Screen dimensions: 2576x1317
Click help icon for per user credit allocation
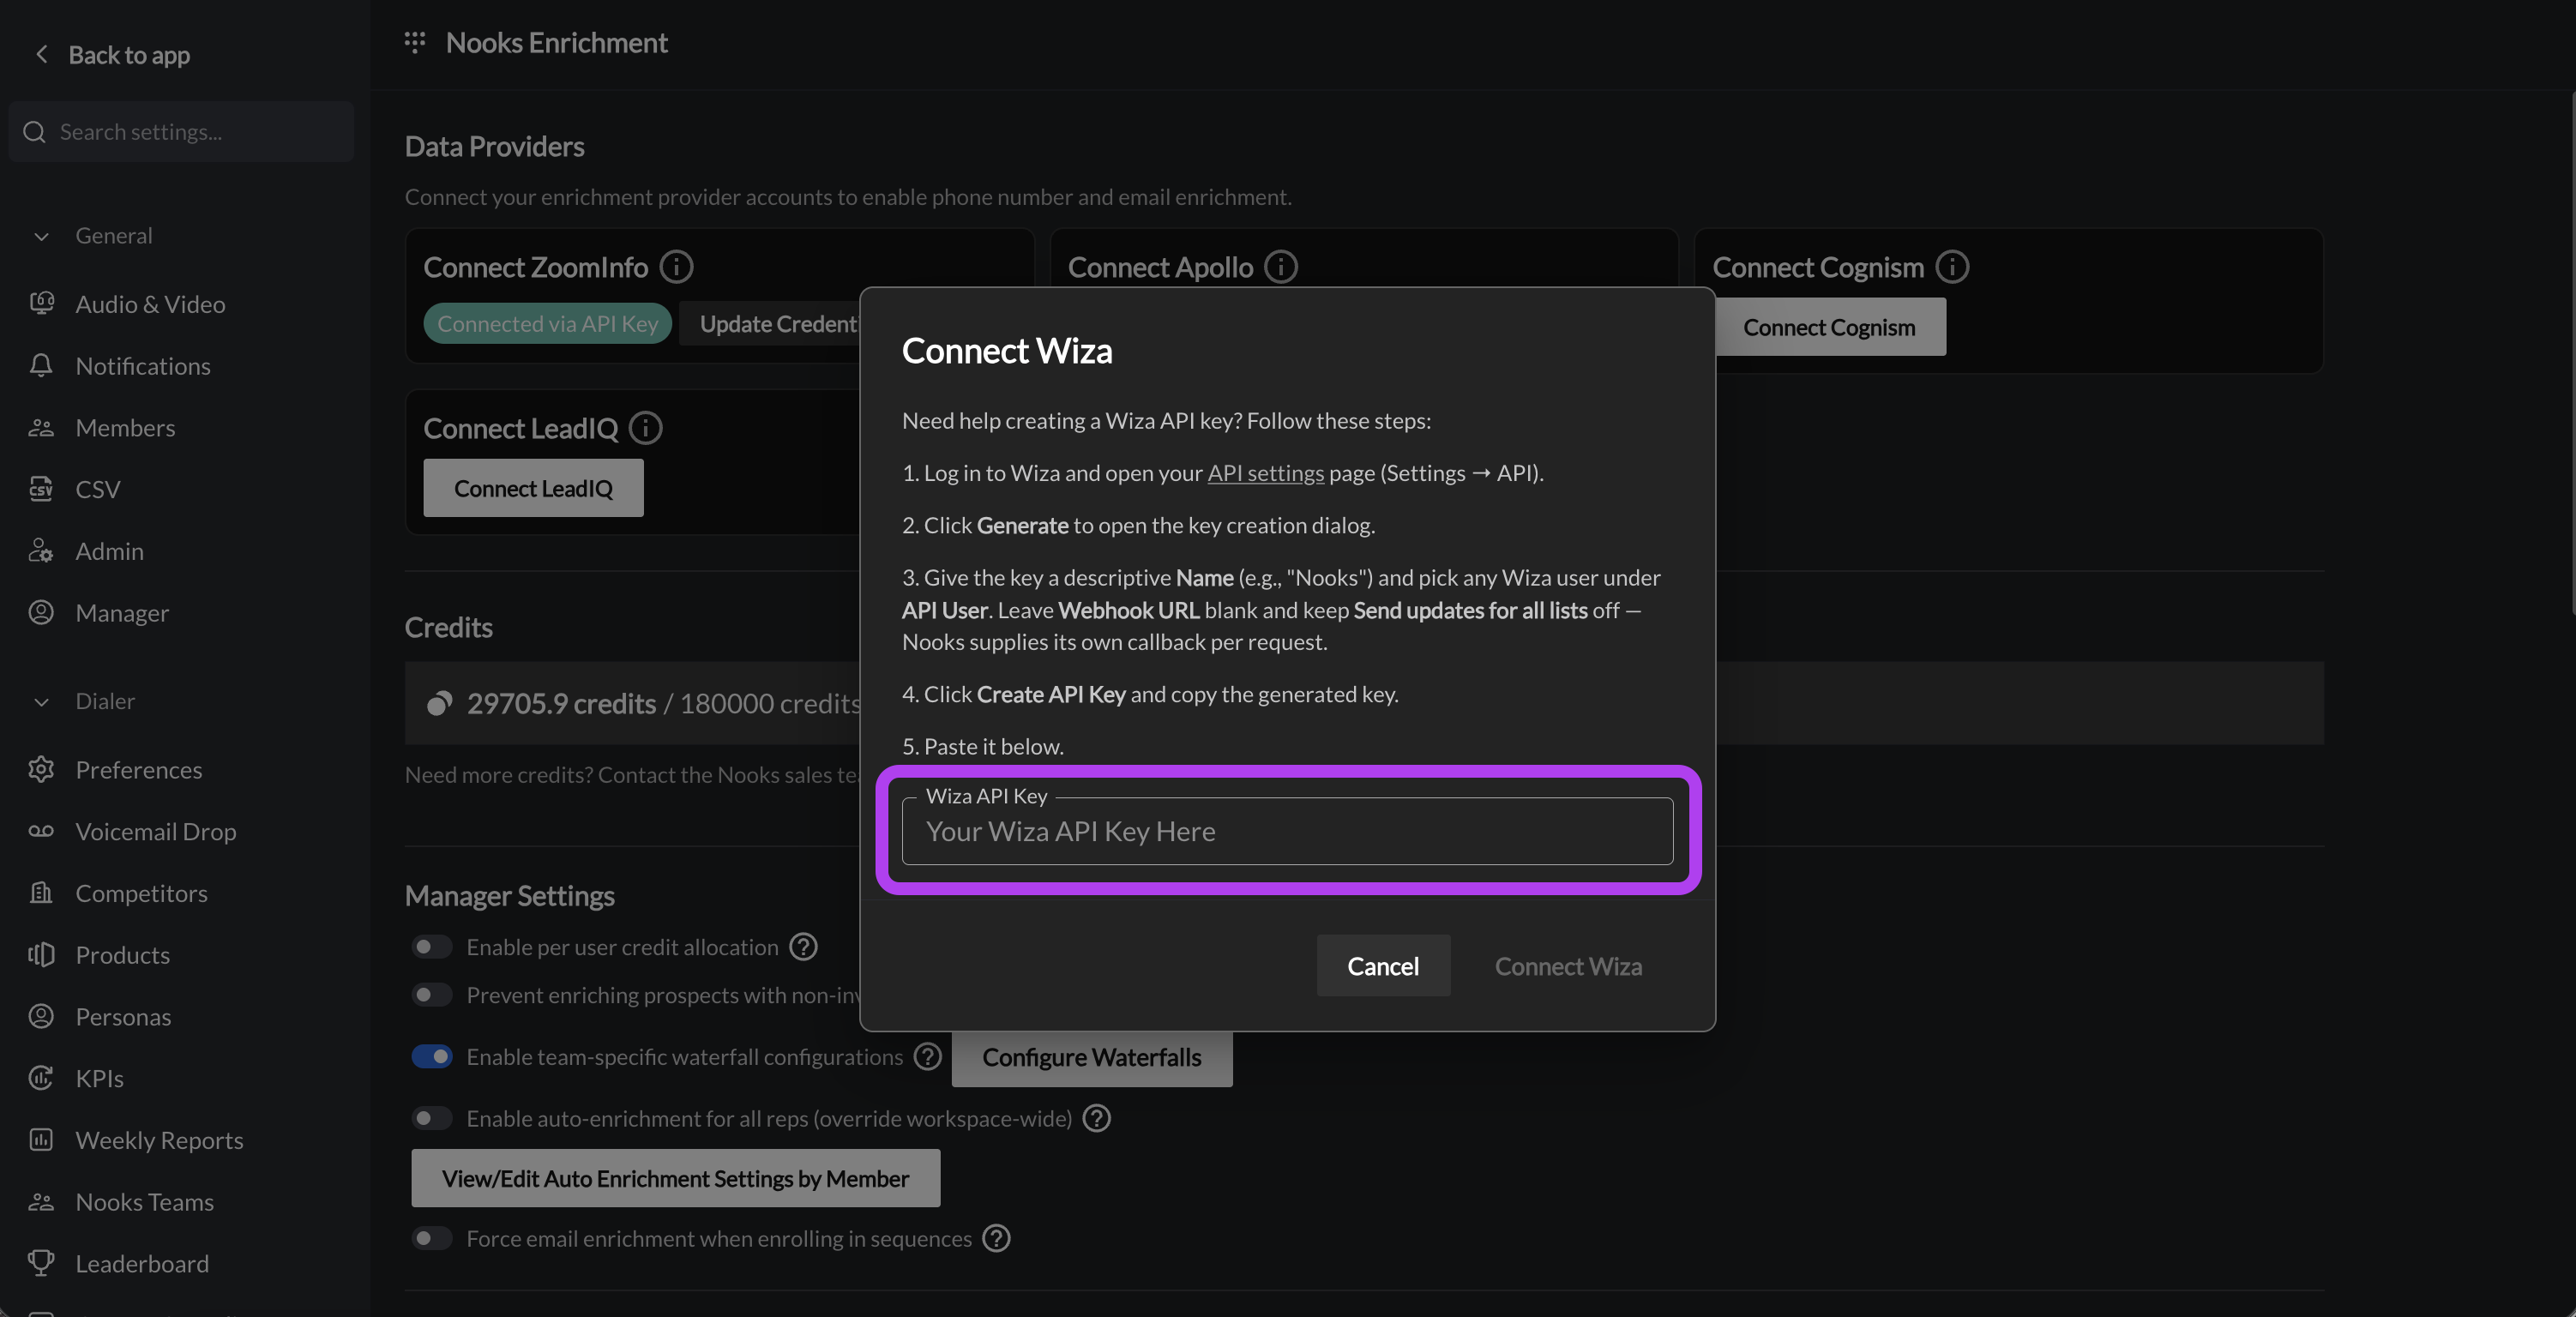point(803,946)
